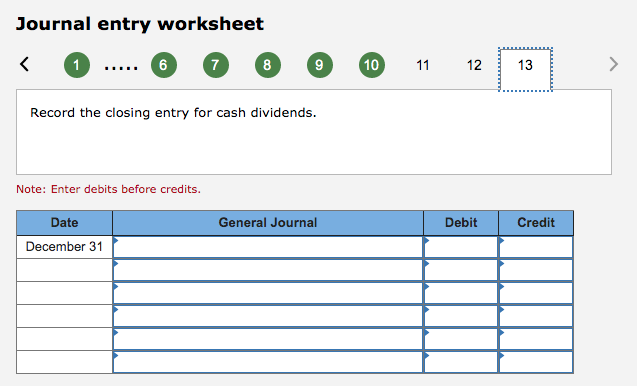The height and width of the screenshot is (386, 637).
Task: Switch to journal entry 11
Action: 422,65
